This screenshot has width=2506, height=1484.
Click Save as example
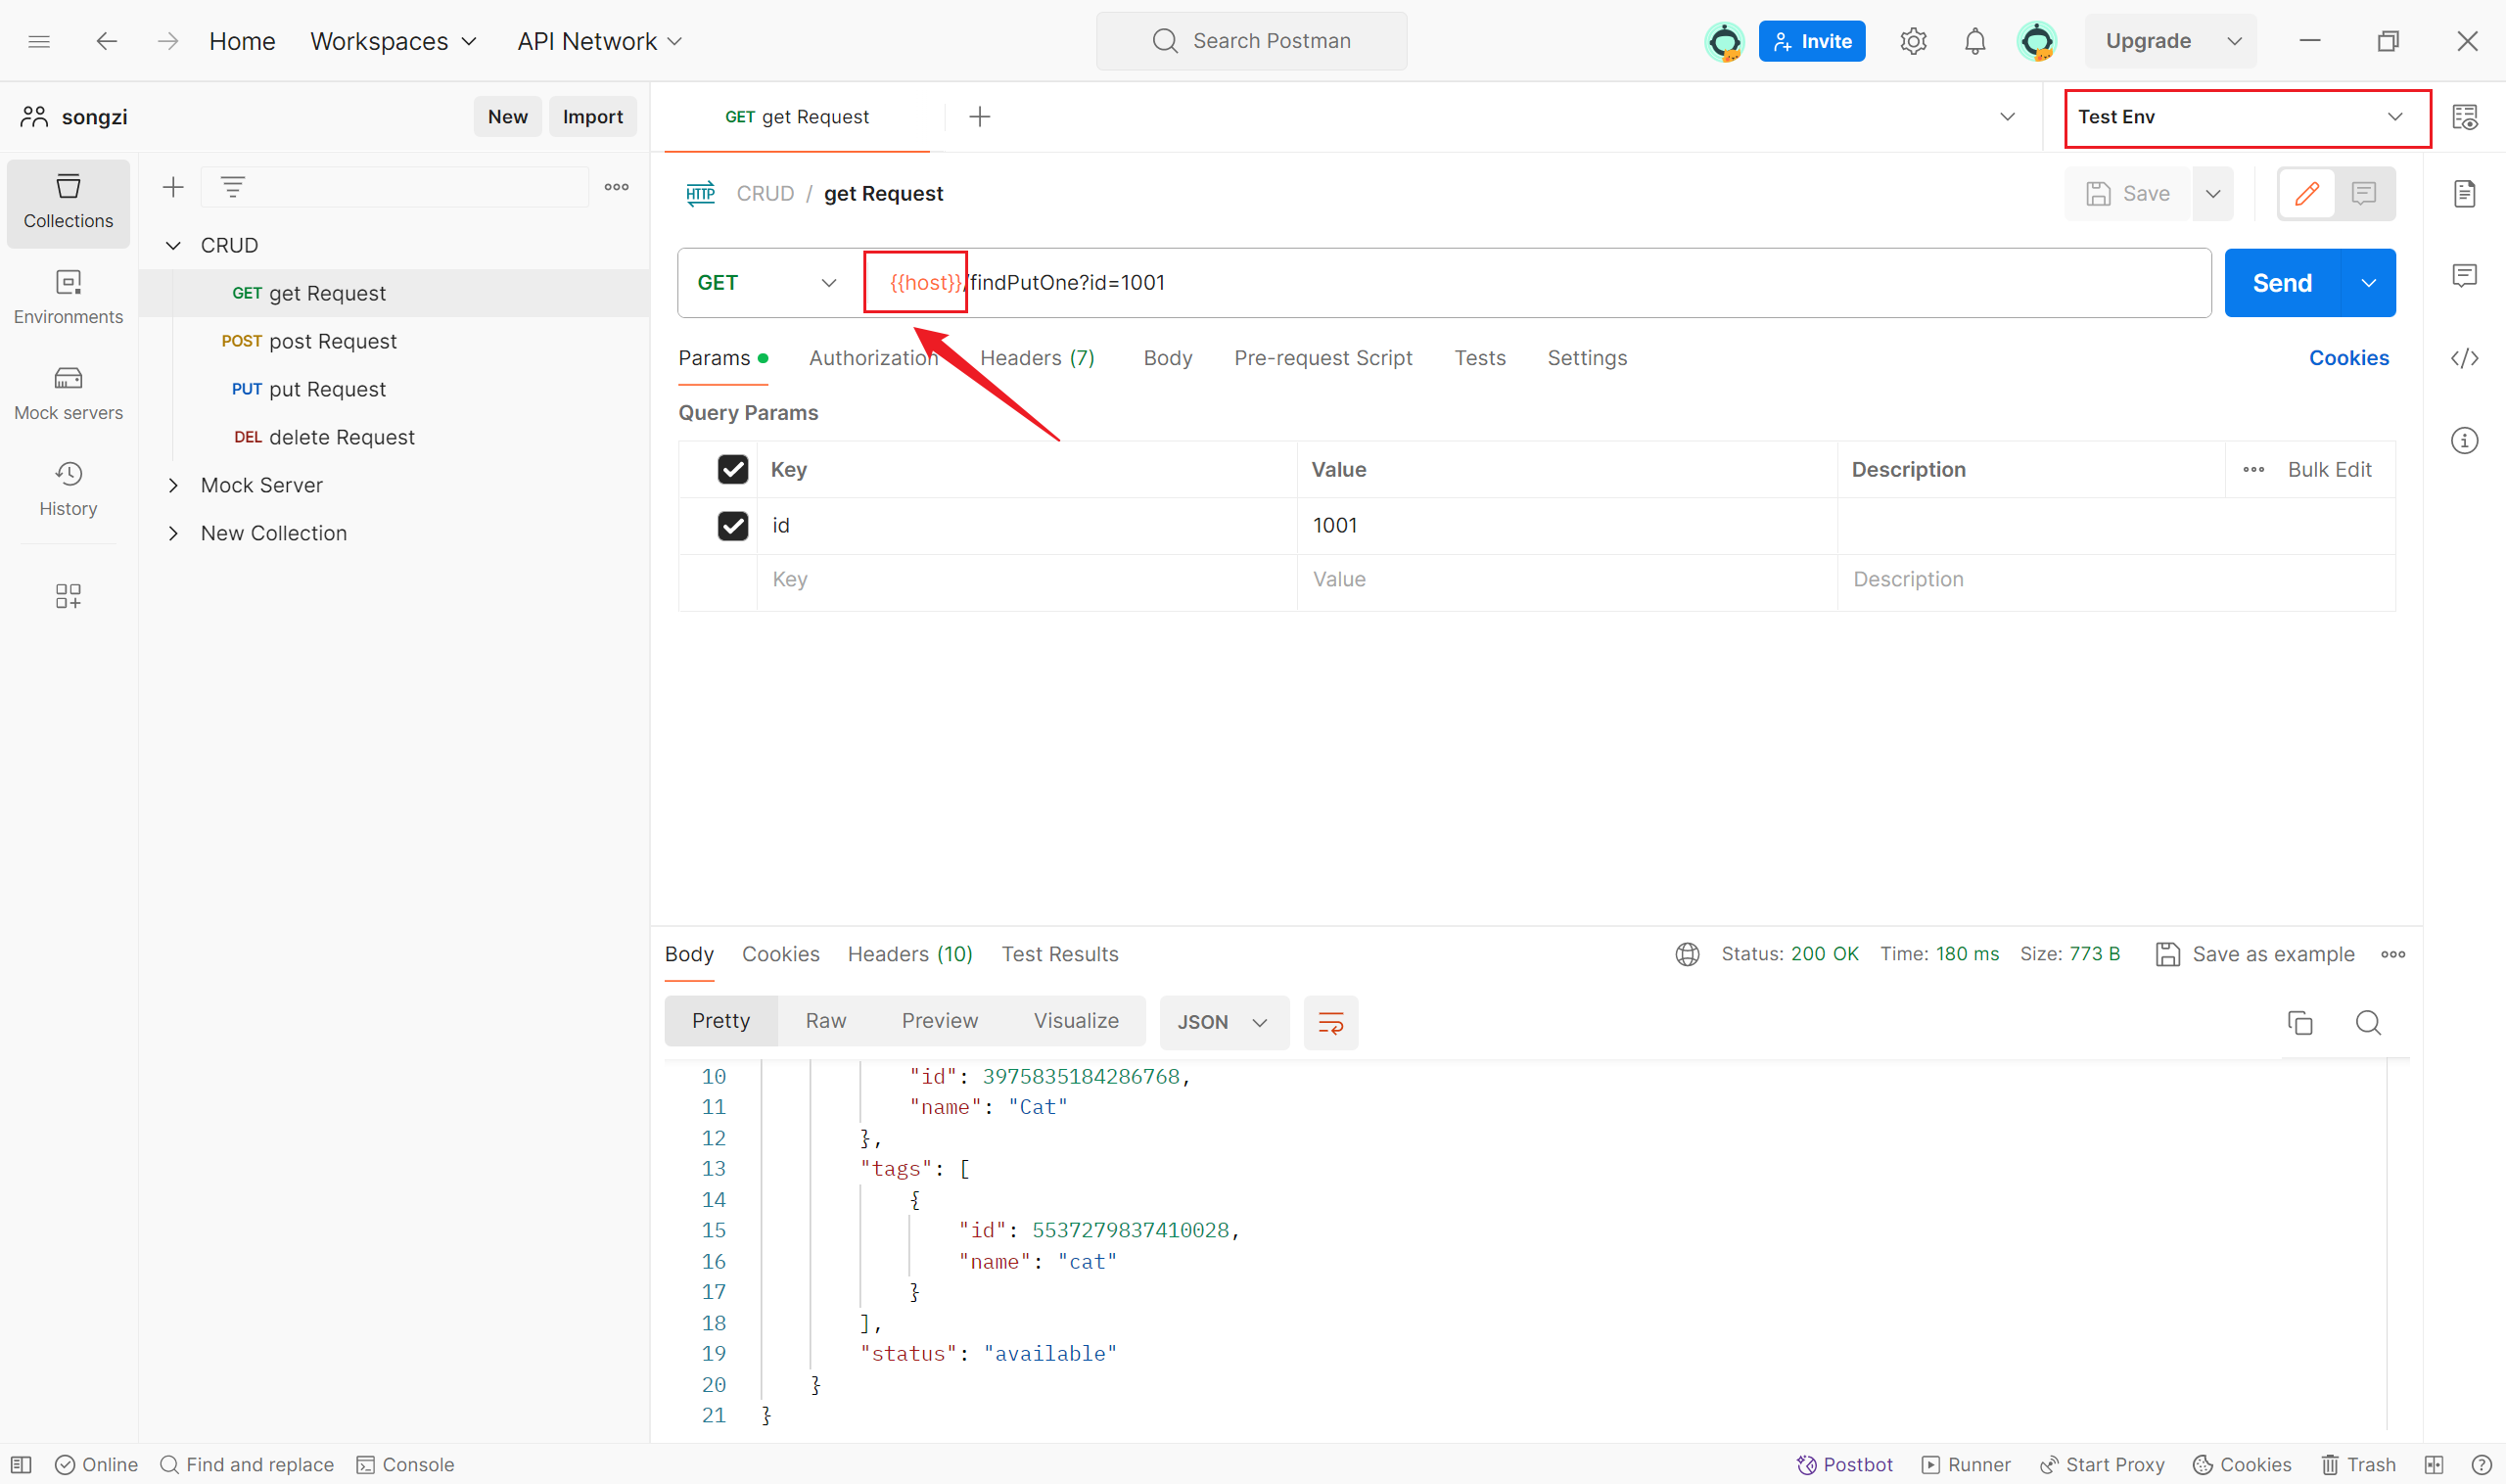[2255, 954]
